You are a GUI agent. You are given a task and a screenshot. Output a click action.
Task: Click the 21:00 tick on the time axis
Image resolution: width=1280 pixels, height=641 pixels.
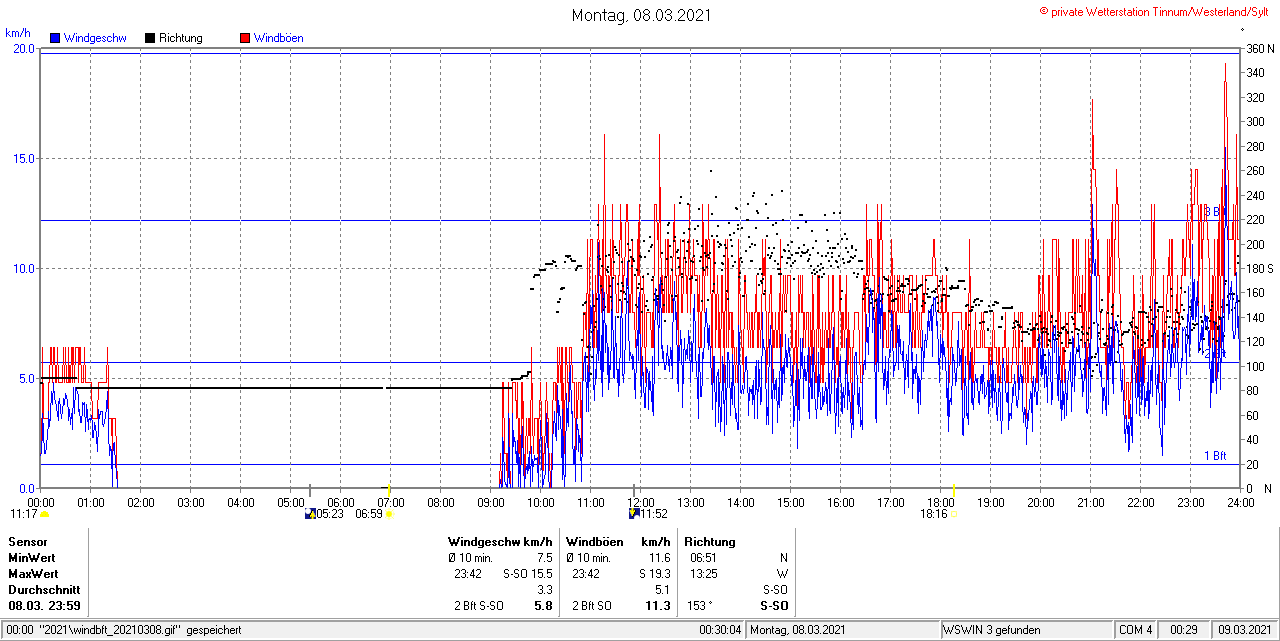point(1091,503)
